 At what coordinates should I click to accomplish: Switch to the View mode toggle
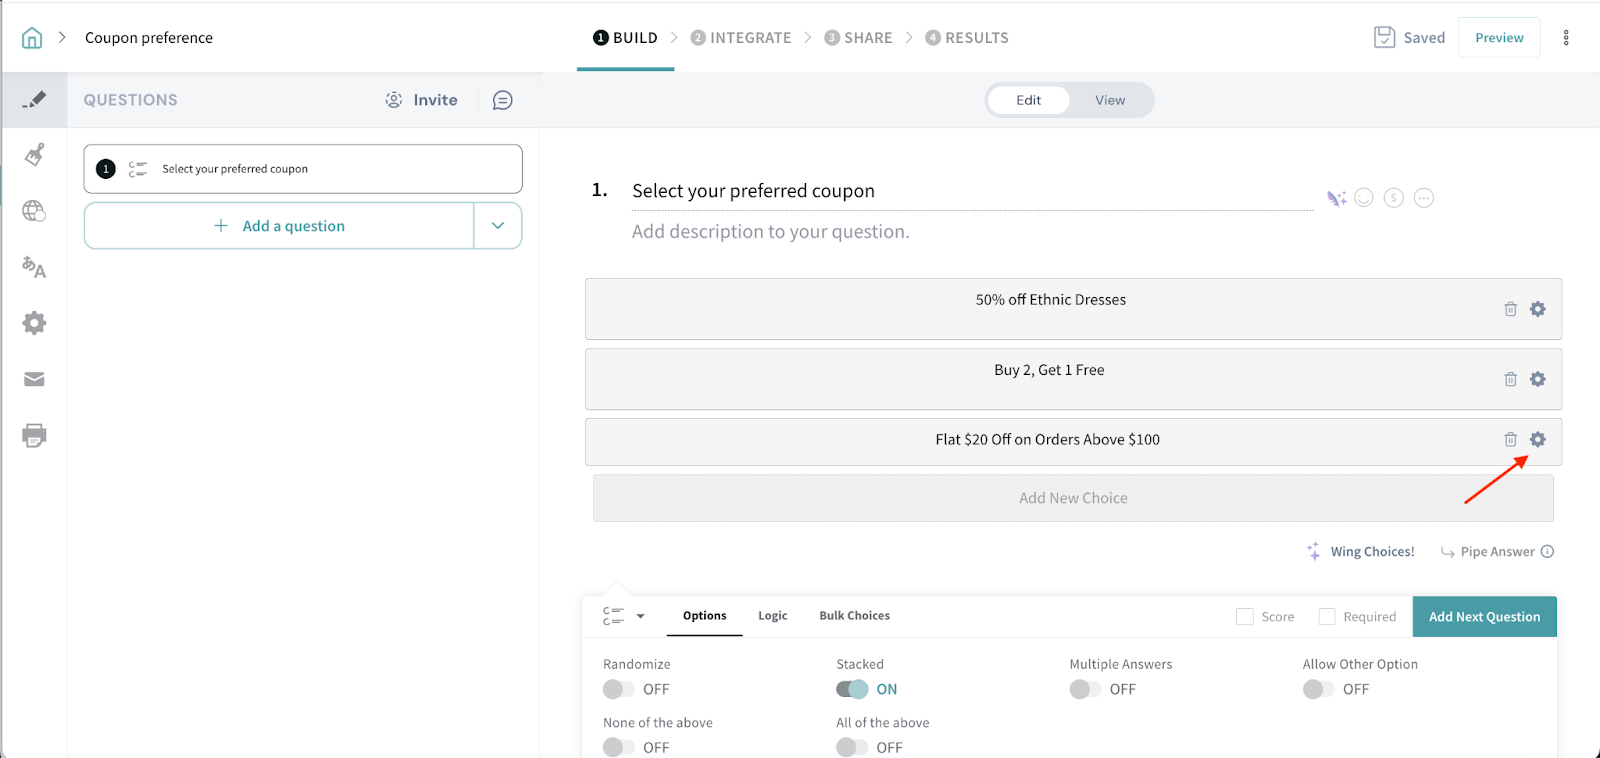point(1109,100)
